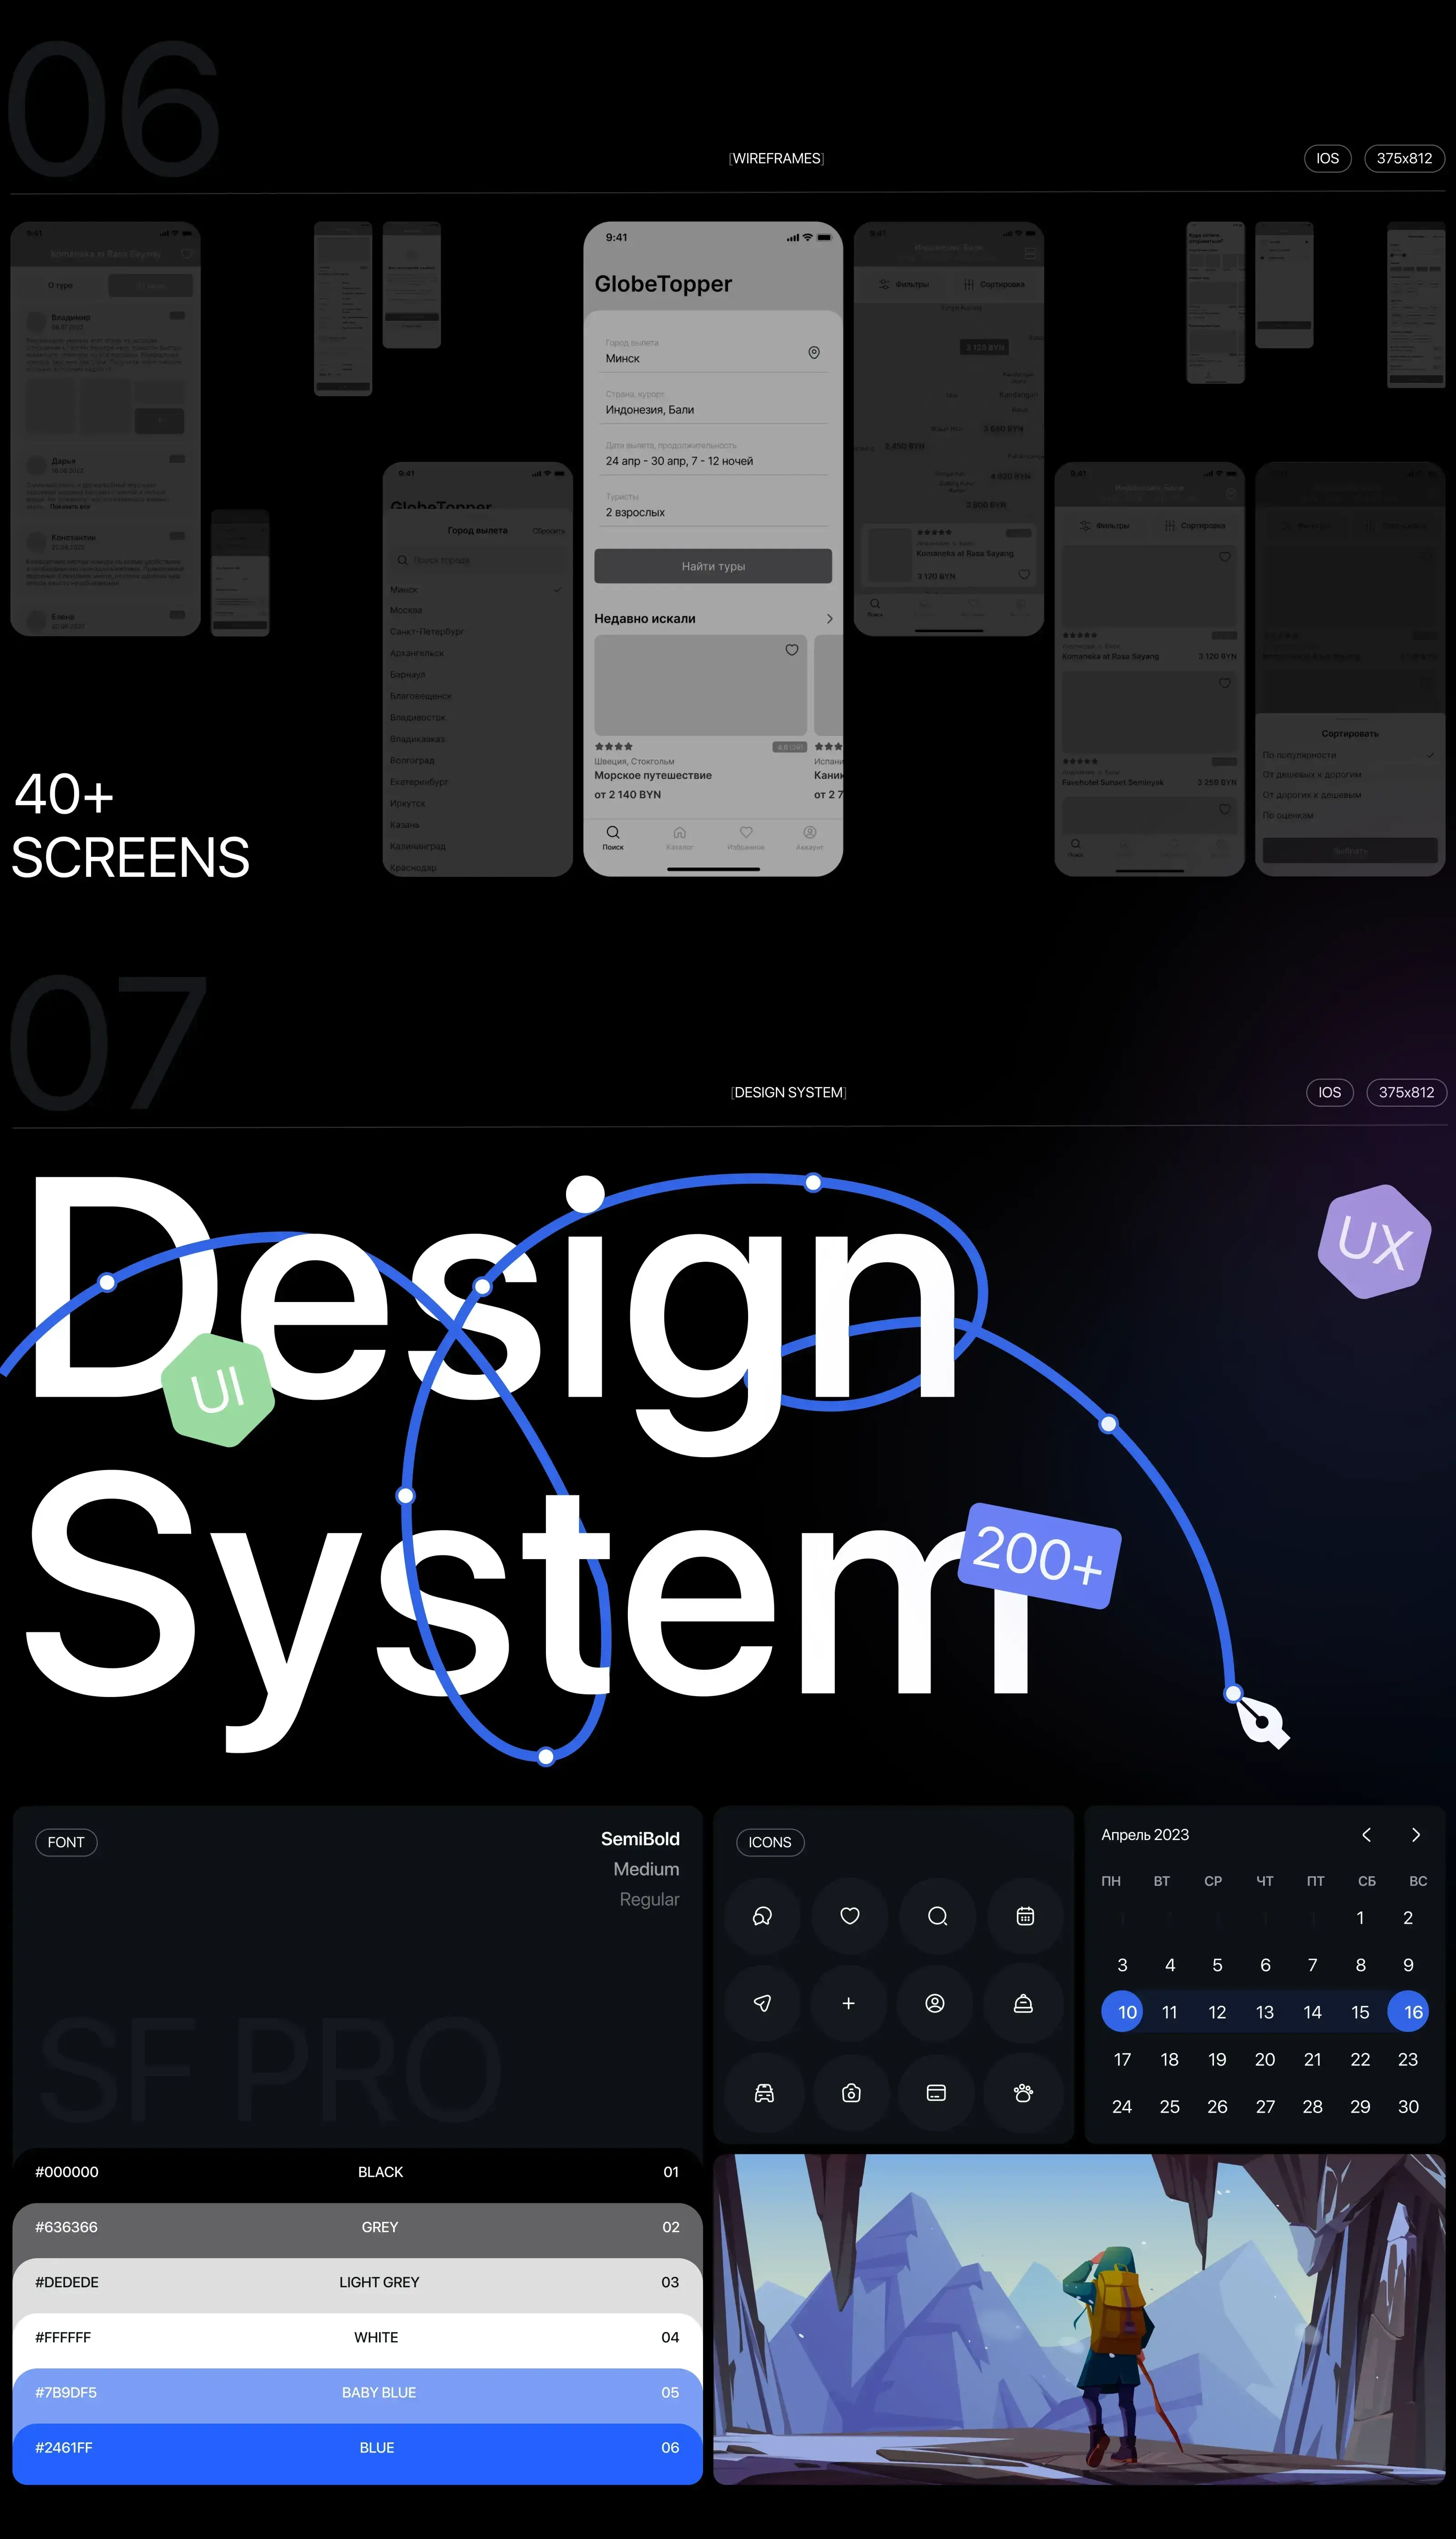This screenshot has width=1456, height=2539.
Task: Click the green UI hexagon badge
Action: point(218,1389)
